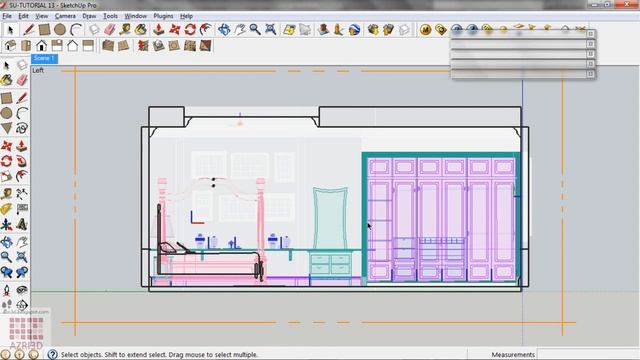Viewport: 640px width, 360px height.
Task: Toggle terrain display icon
Action: click(305, 30)
